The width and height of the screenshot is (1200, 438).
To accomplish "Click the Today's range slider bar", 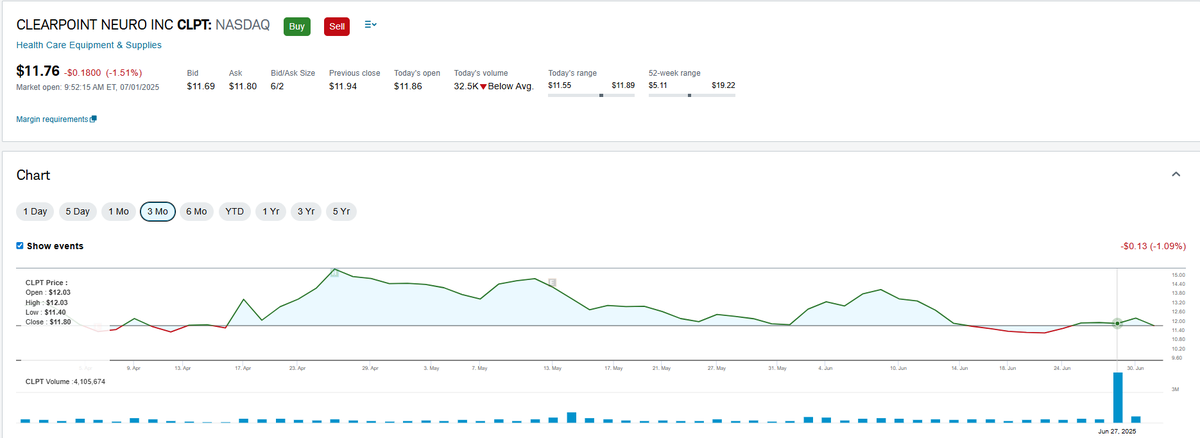I will click(x=591, y=95).
